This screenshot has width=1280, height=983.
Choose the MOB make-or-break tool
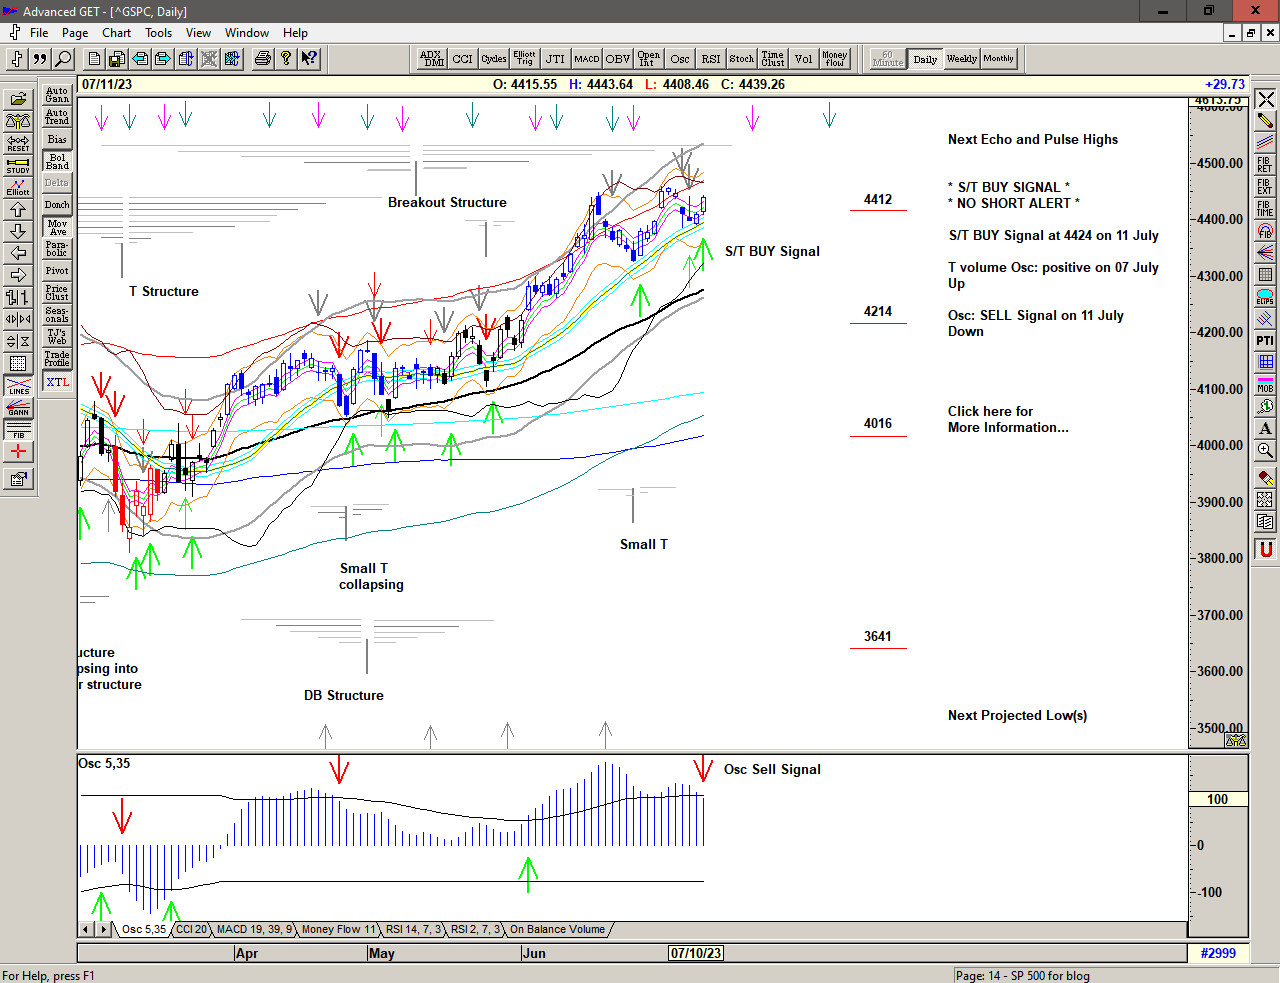pos(1265,385)
